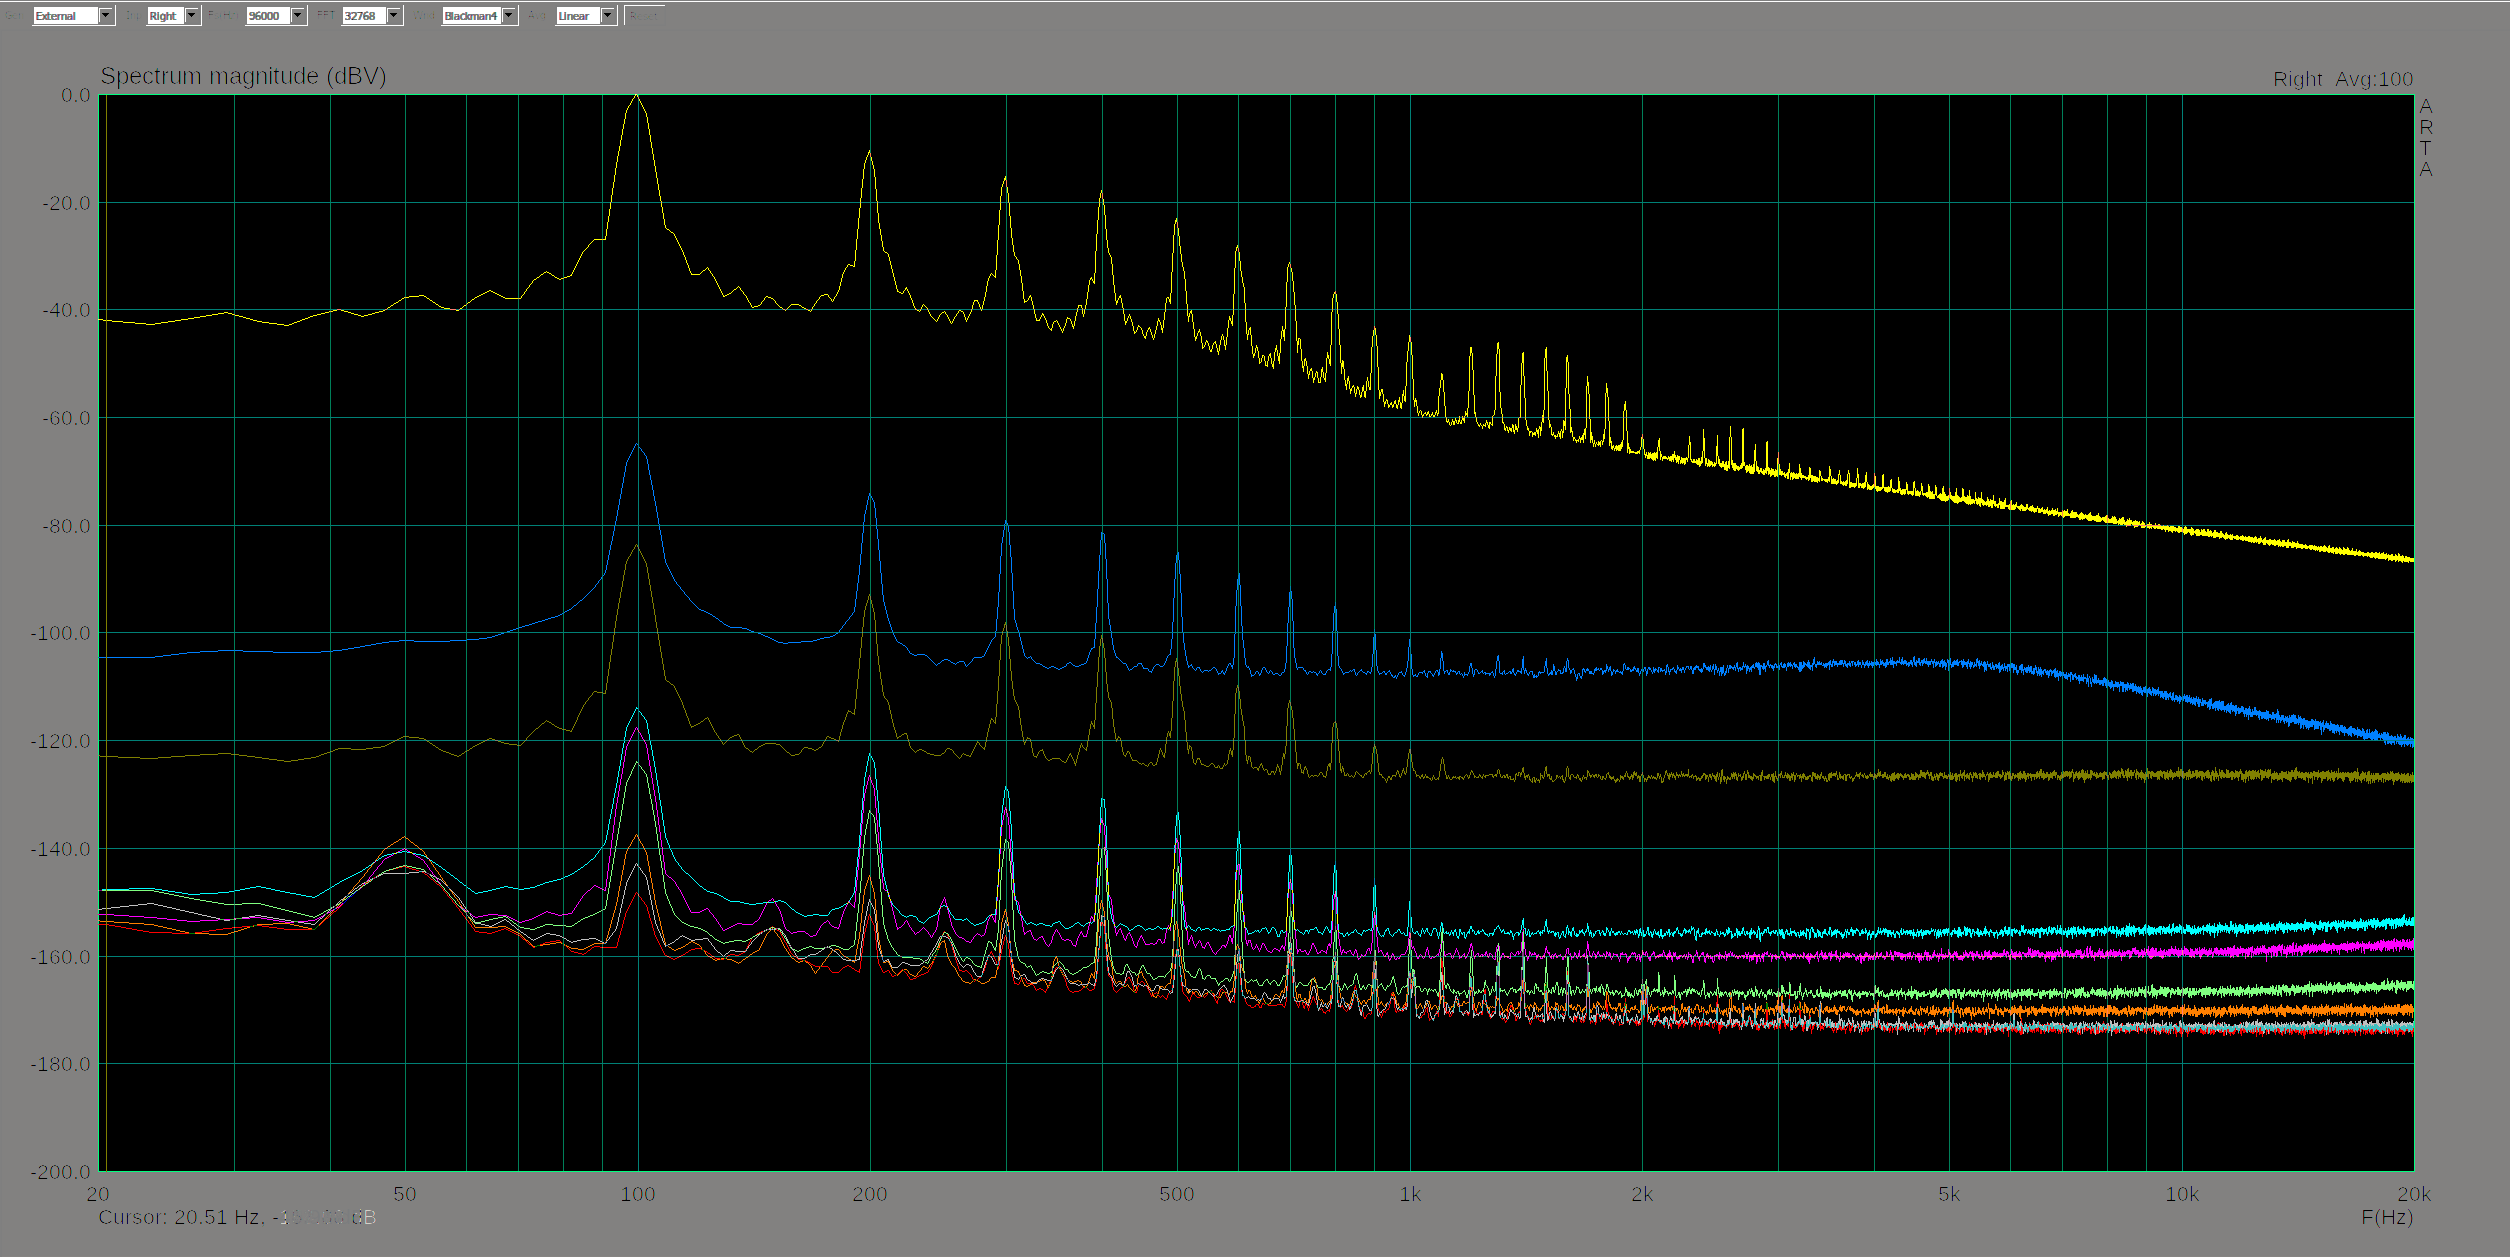This screenshot has width=2510, height=1257.
Task: Click the '-20.0' y-axis label
Action: (66, 203)
